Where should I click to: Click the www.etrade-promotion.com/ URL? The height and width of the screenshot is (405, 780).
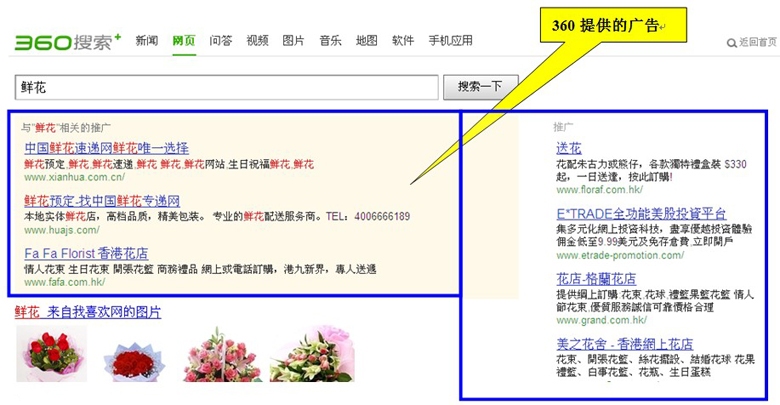(x=620, y=255)
